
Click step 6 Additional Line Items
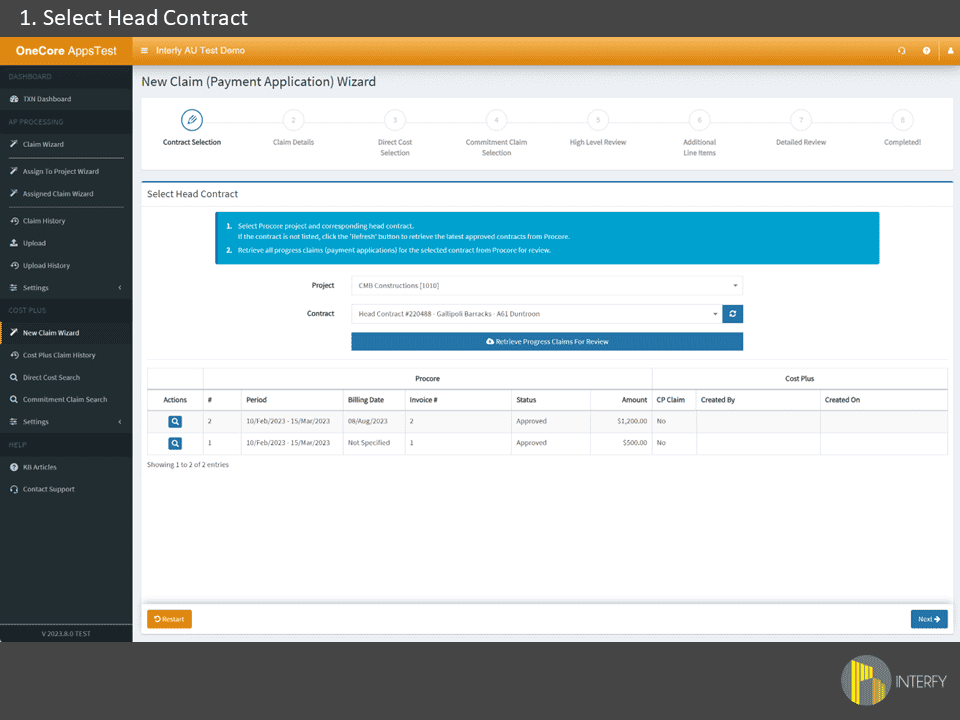tap(699, 120)
